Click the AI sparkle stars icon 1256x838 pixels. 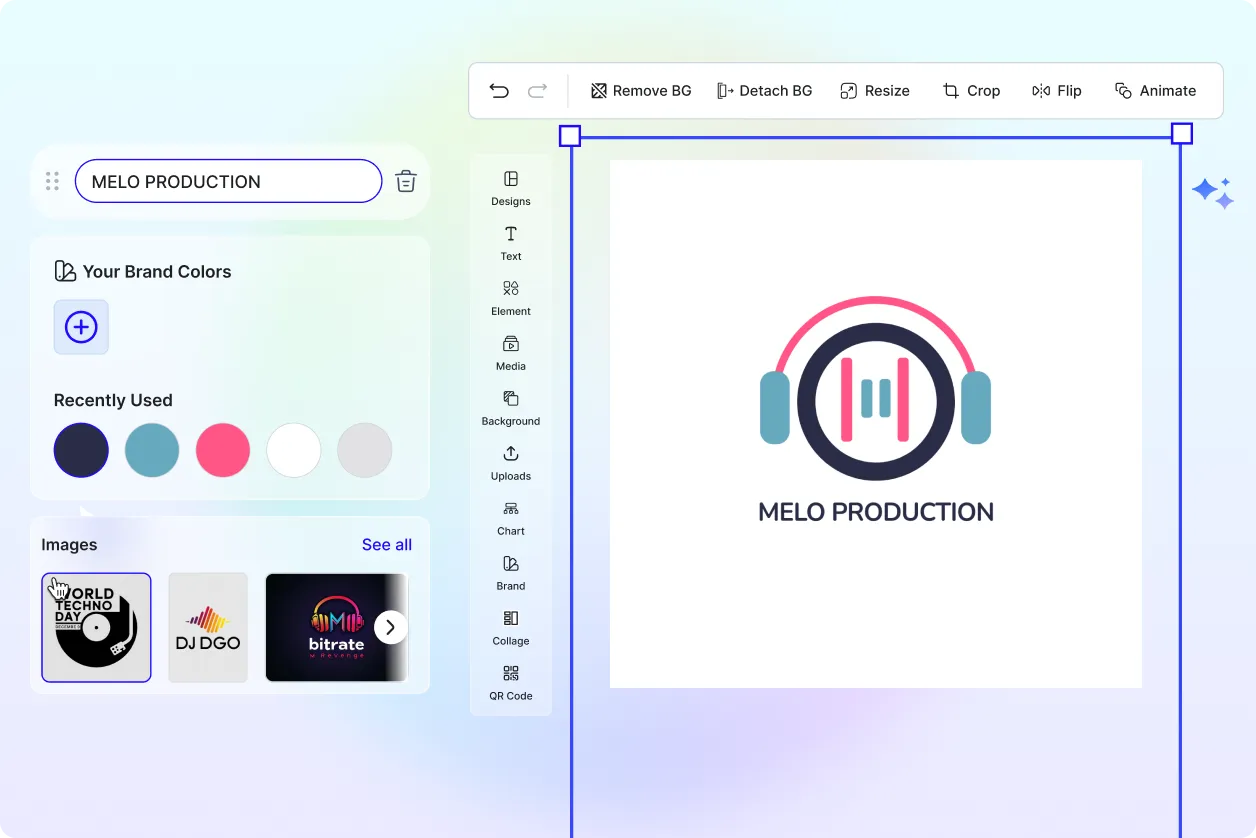coord(1212,192)
